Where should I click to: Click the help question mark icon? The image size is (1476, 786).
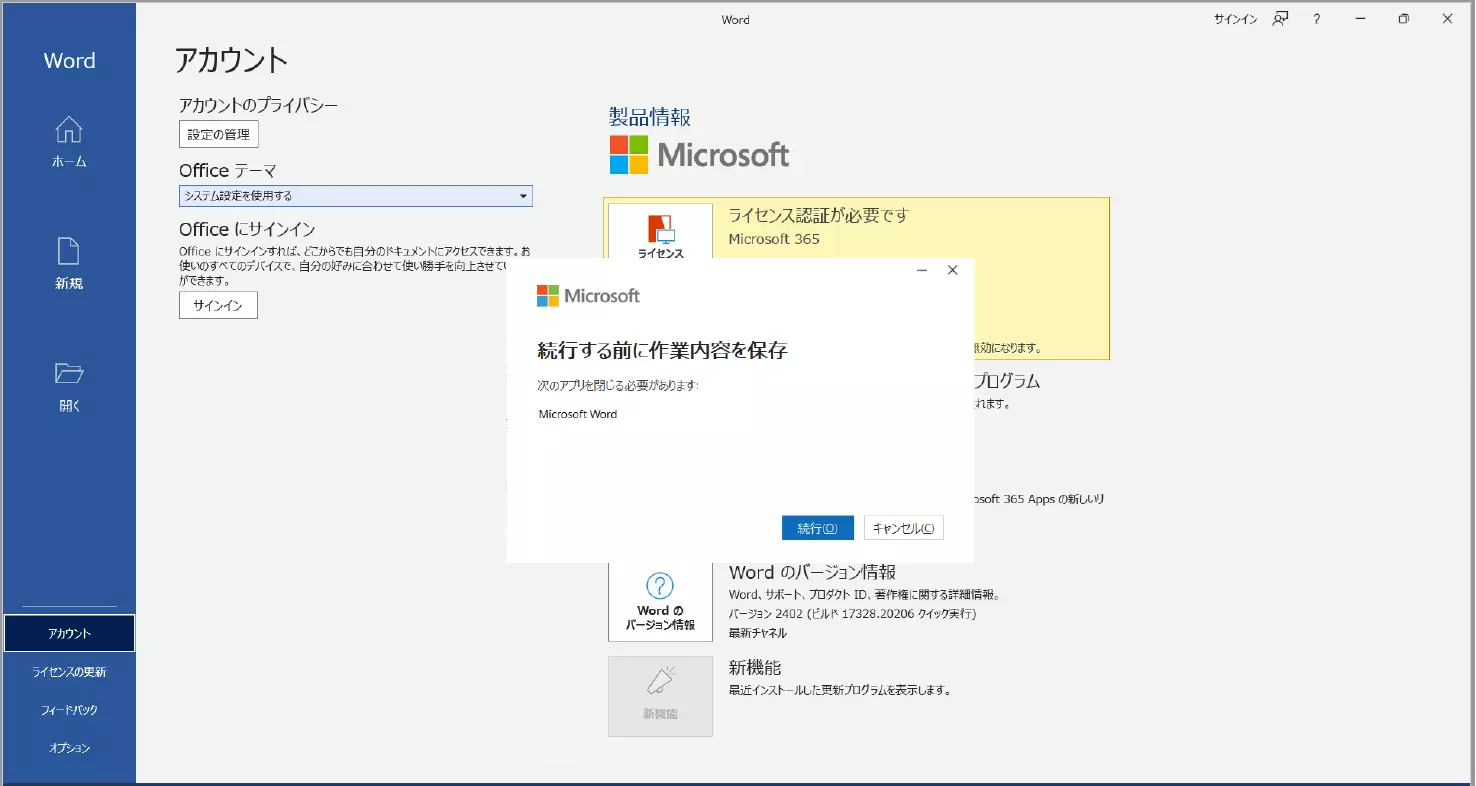[x=1317, y=19]
